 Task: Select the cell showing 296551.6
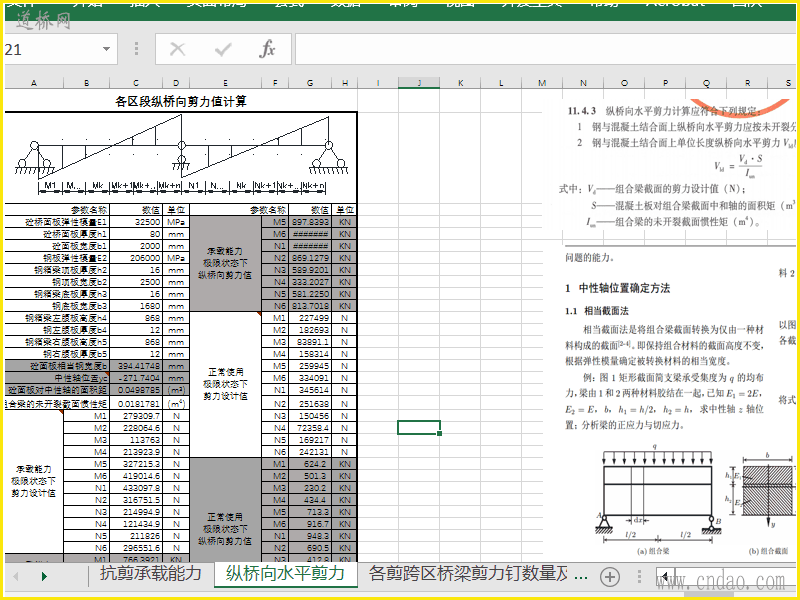point(136,548)
